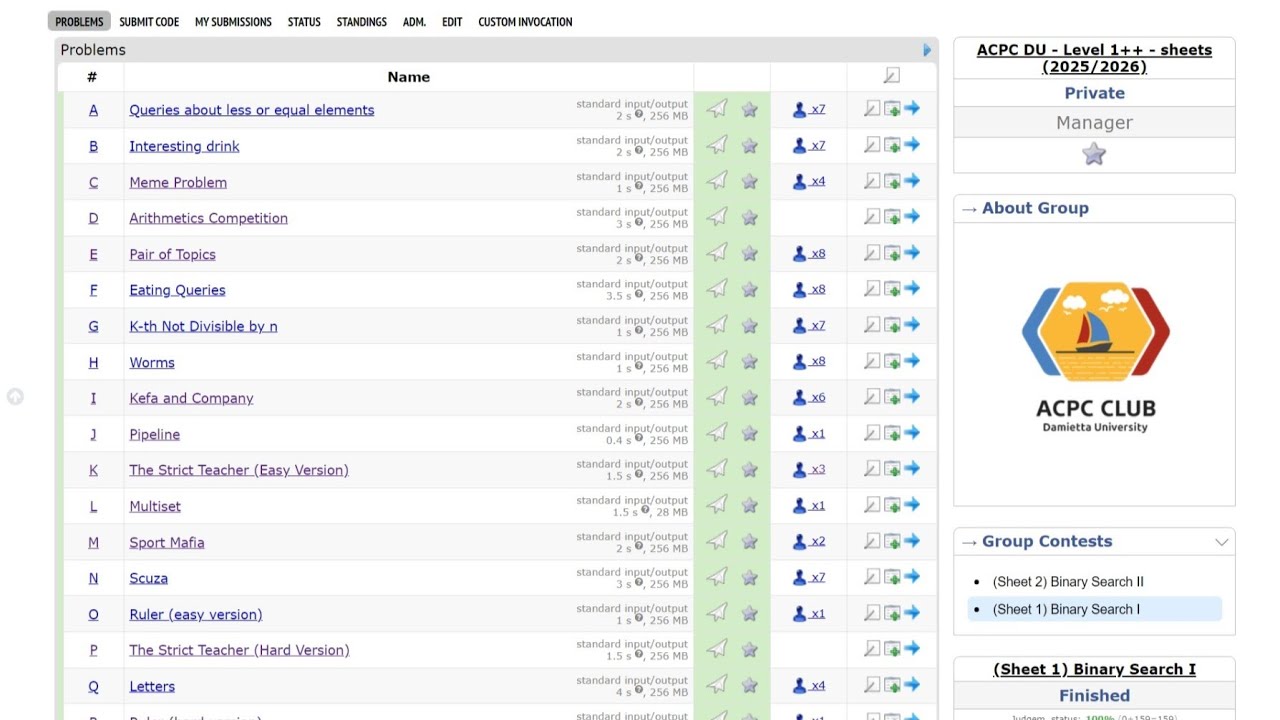This screenshot has width=1280, height=720.
Task: Open the Adm. tab
Action: 414,22
